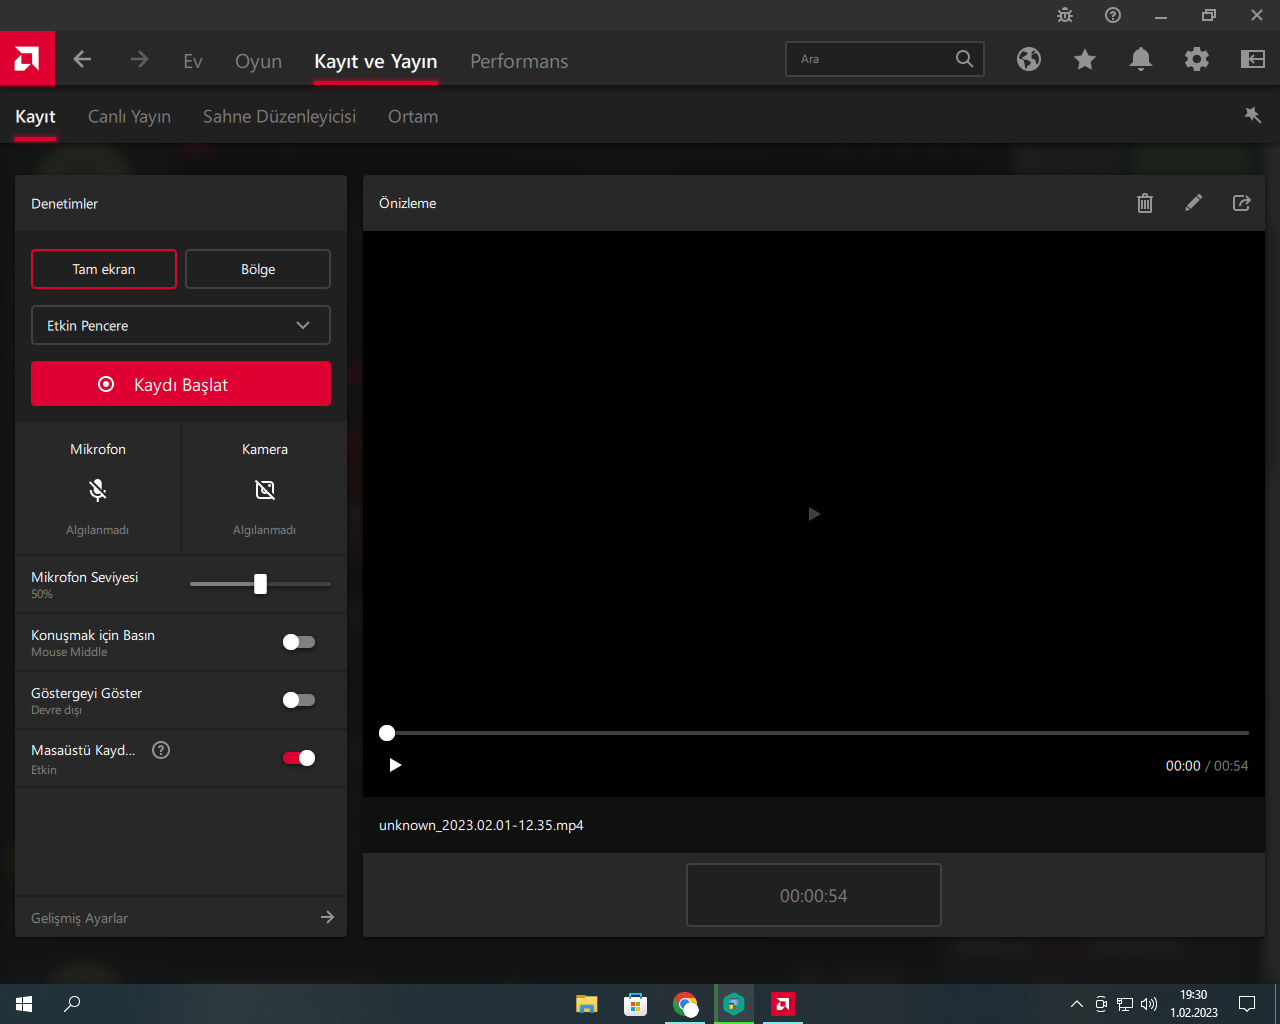Click the AMD logo home icon
The height and width of the screenshot is (1024, 1280).
coord(27,59)
